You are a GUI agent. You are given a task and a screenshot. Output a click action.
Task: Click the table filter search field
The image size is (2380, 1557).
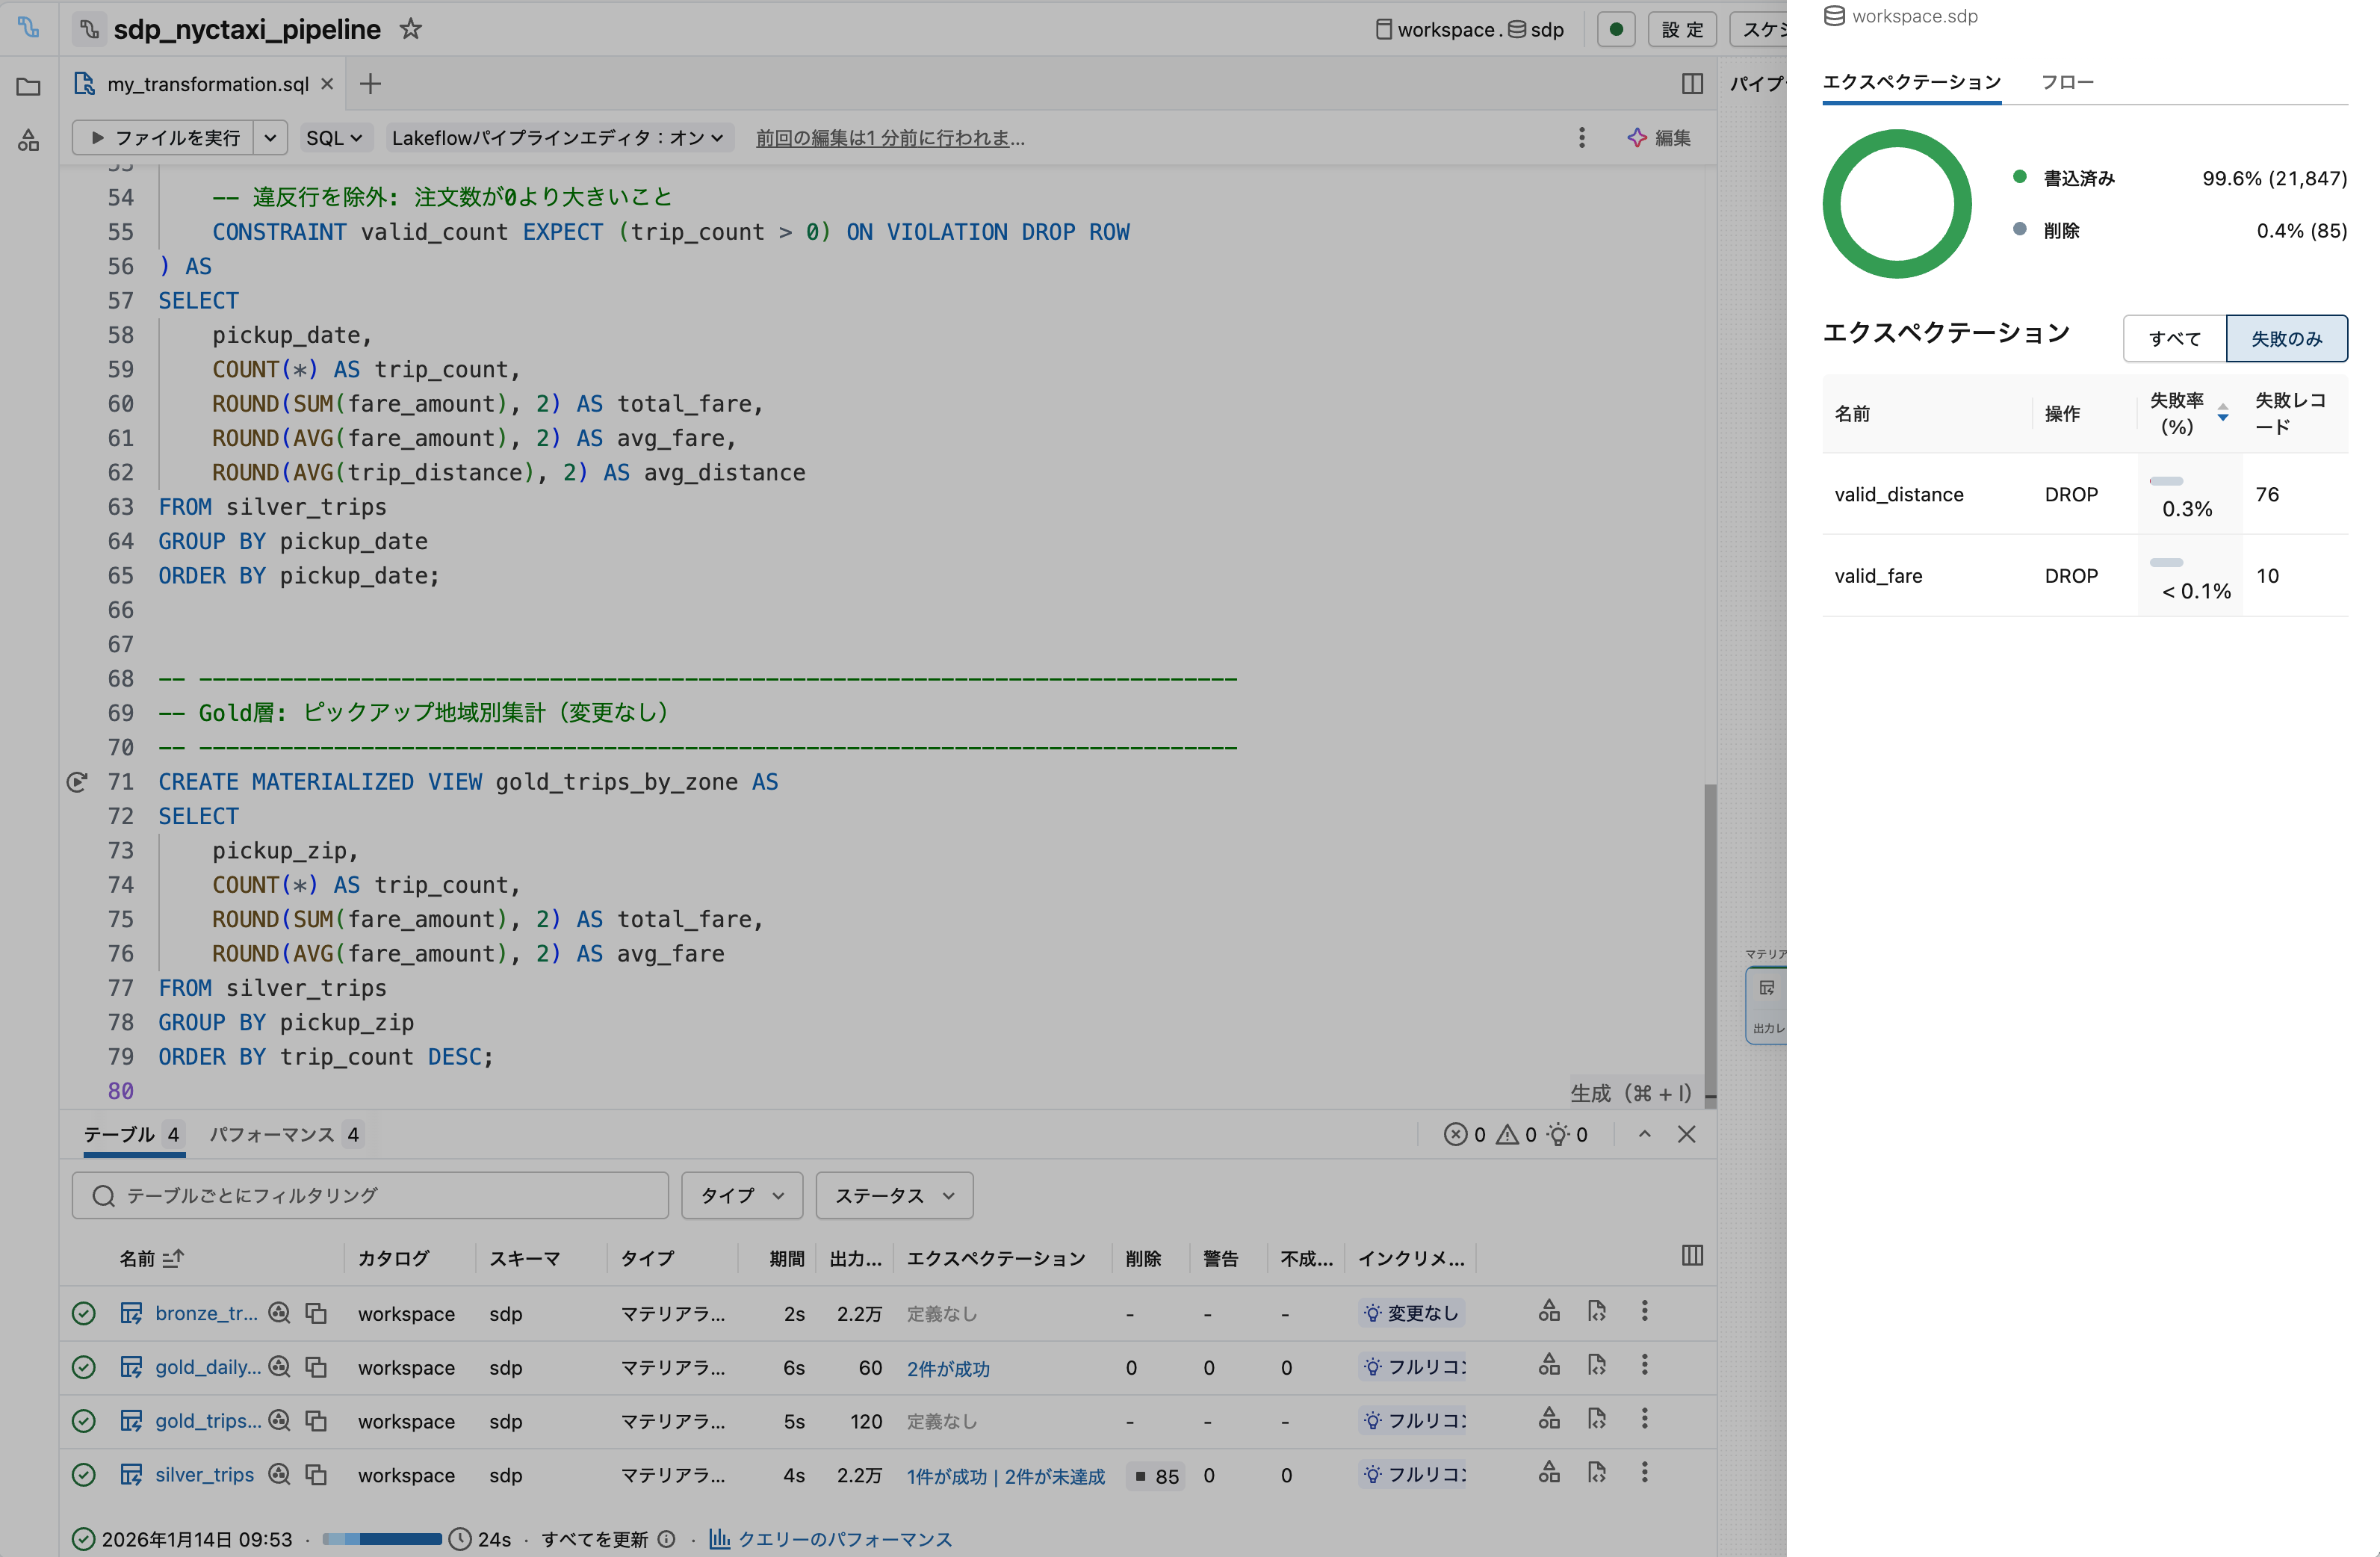click(370, 1195)
